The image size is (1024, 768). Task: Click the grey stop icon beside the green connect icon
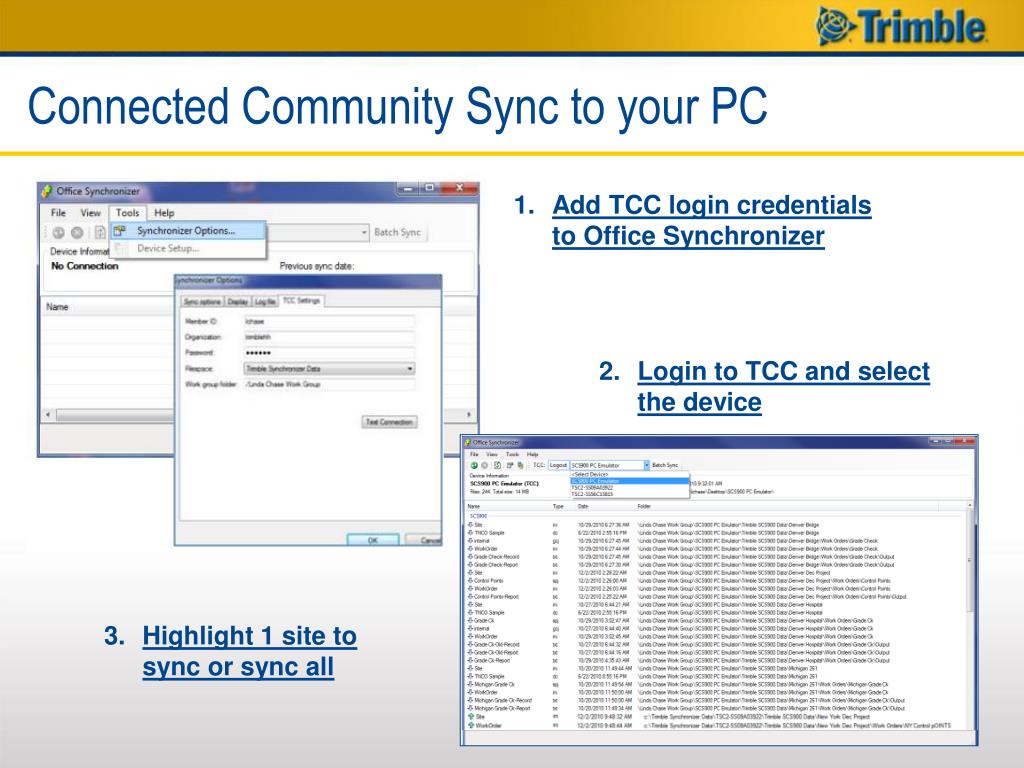pos(485,466)
